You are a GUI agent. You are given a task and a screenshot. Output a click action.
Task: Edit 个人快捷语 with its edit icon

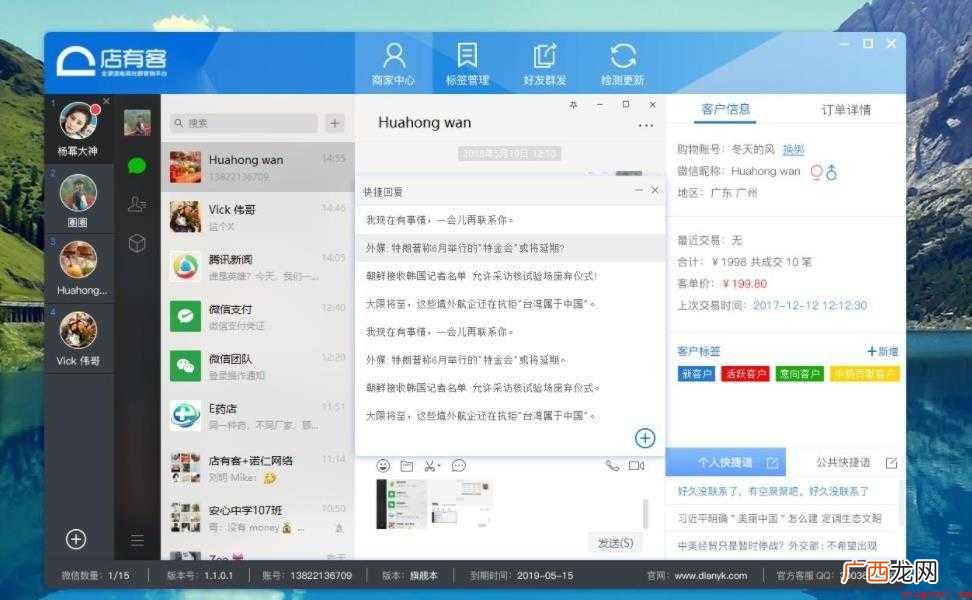click(772, 463)
